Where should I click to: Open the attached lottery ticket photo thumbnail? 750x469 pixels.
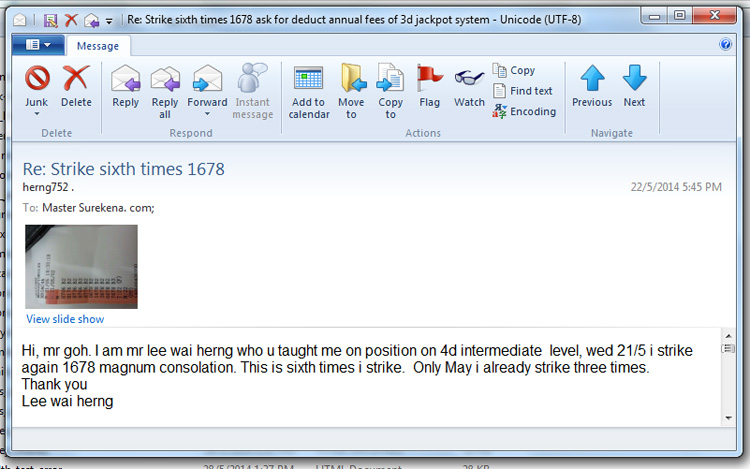[x=81, y=266]
